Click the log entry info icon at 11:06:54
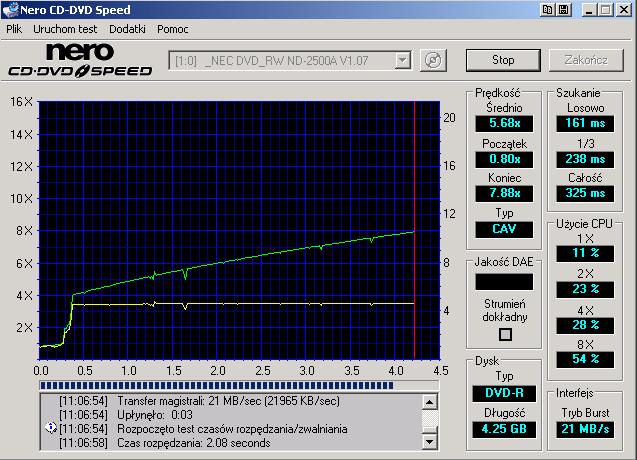637x460 pixels. click(51, 427)
